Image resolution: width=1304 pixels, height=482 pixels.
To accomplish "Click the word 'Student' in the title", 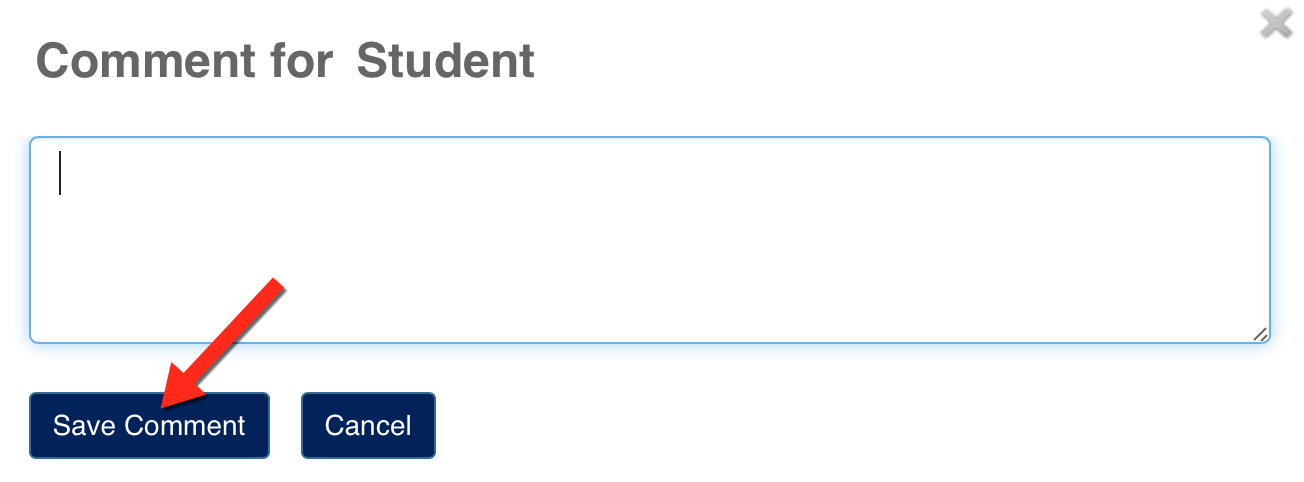I will pyautogui.click(x=445, y=62).
